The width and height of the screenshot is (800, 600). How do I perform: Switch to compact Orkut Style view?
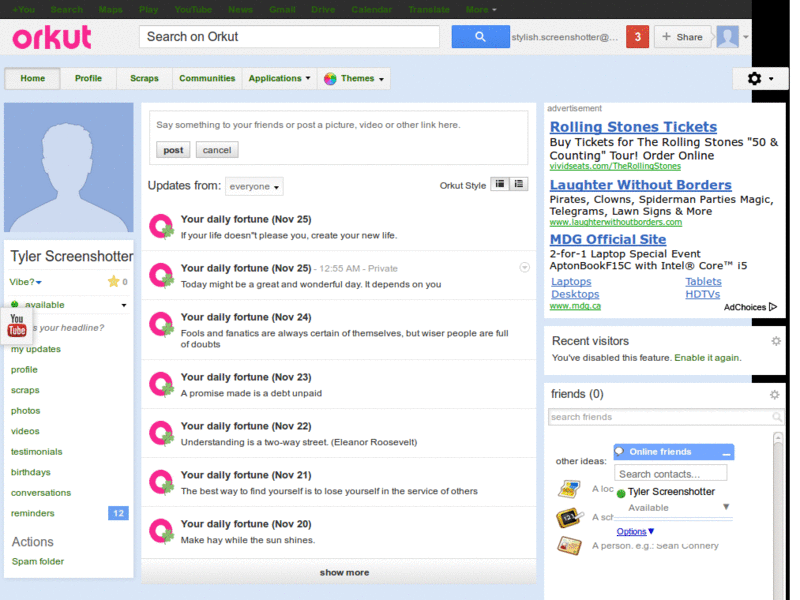[x=500, y=184]
